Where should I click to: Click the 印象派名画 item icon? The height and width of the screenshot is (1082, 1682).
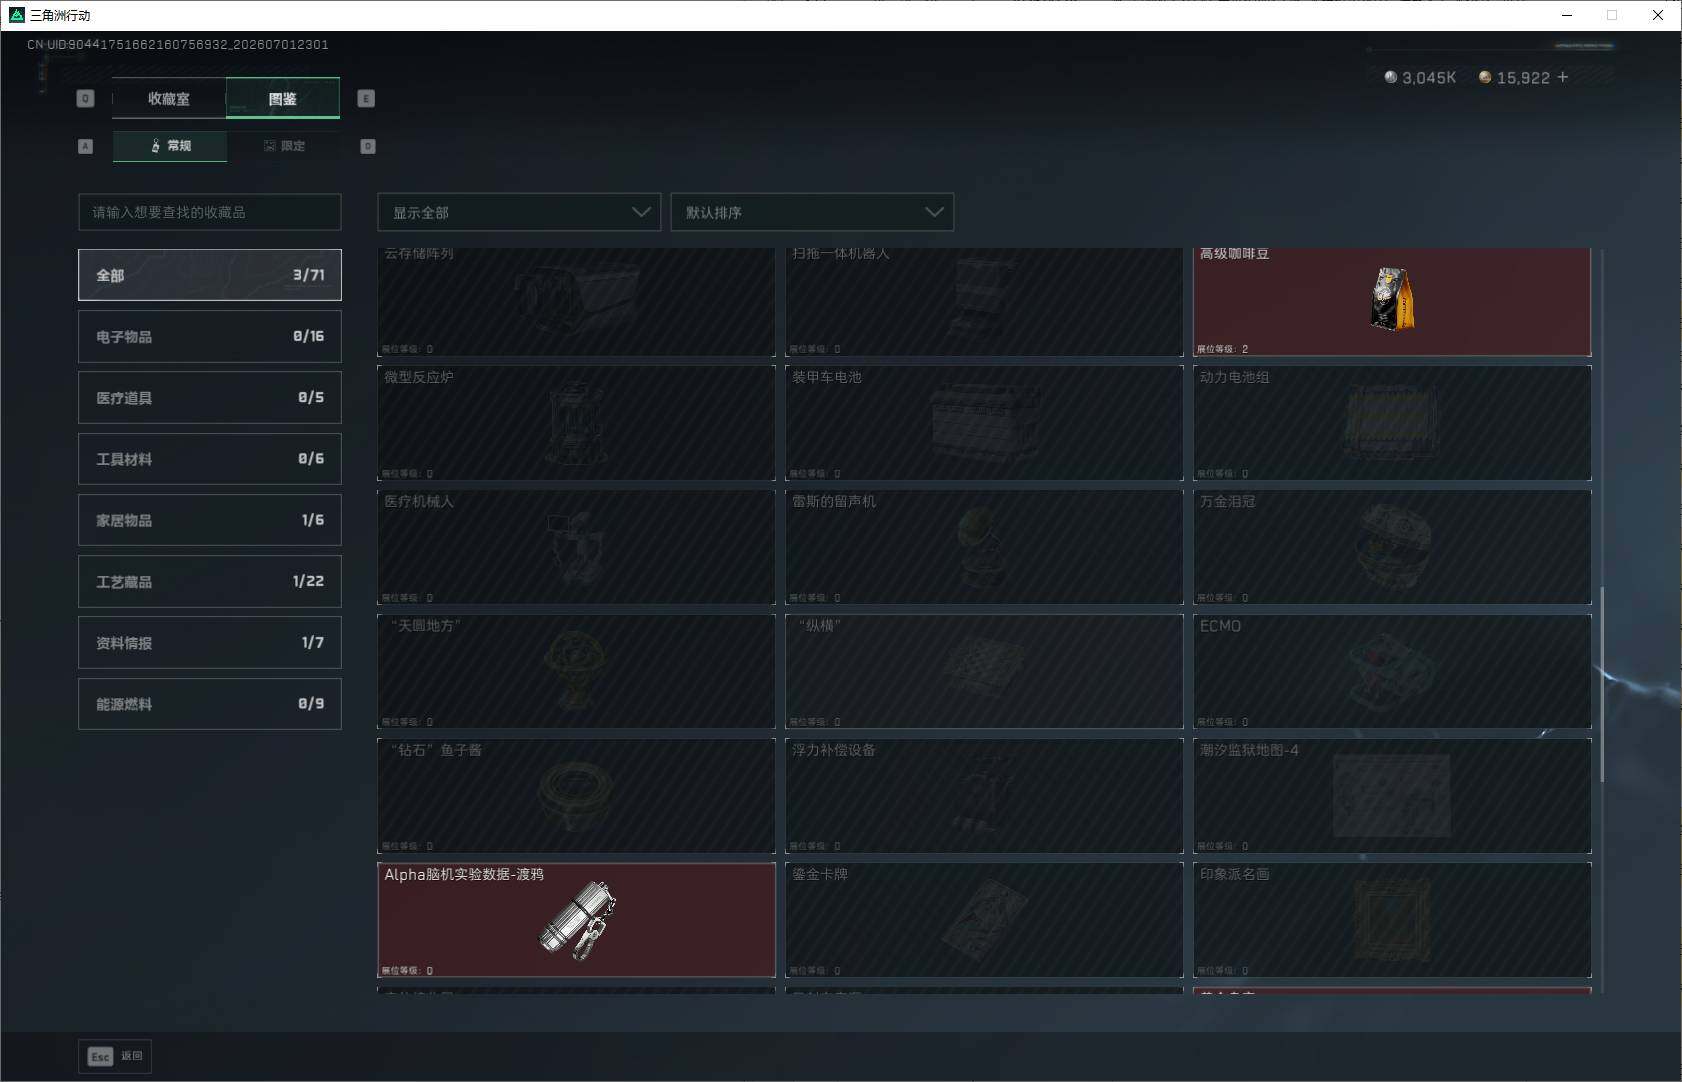(x=1392, y=920)
